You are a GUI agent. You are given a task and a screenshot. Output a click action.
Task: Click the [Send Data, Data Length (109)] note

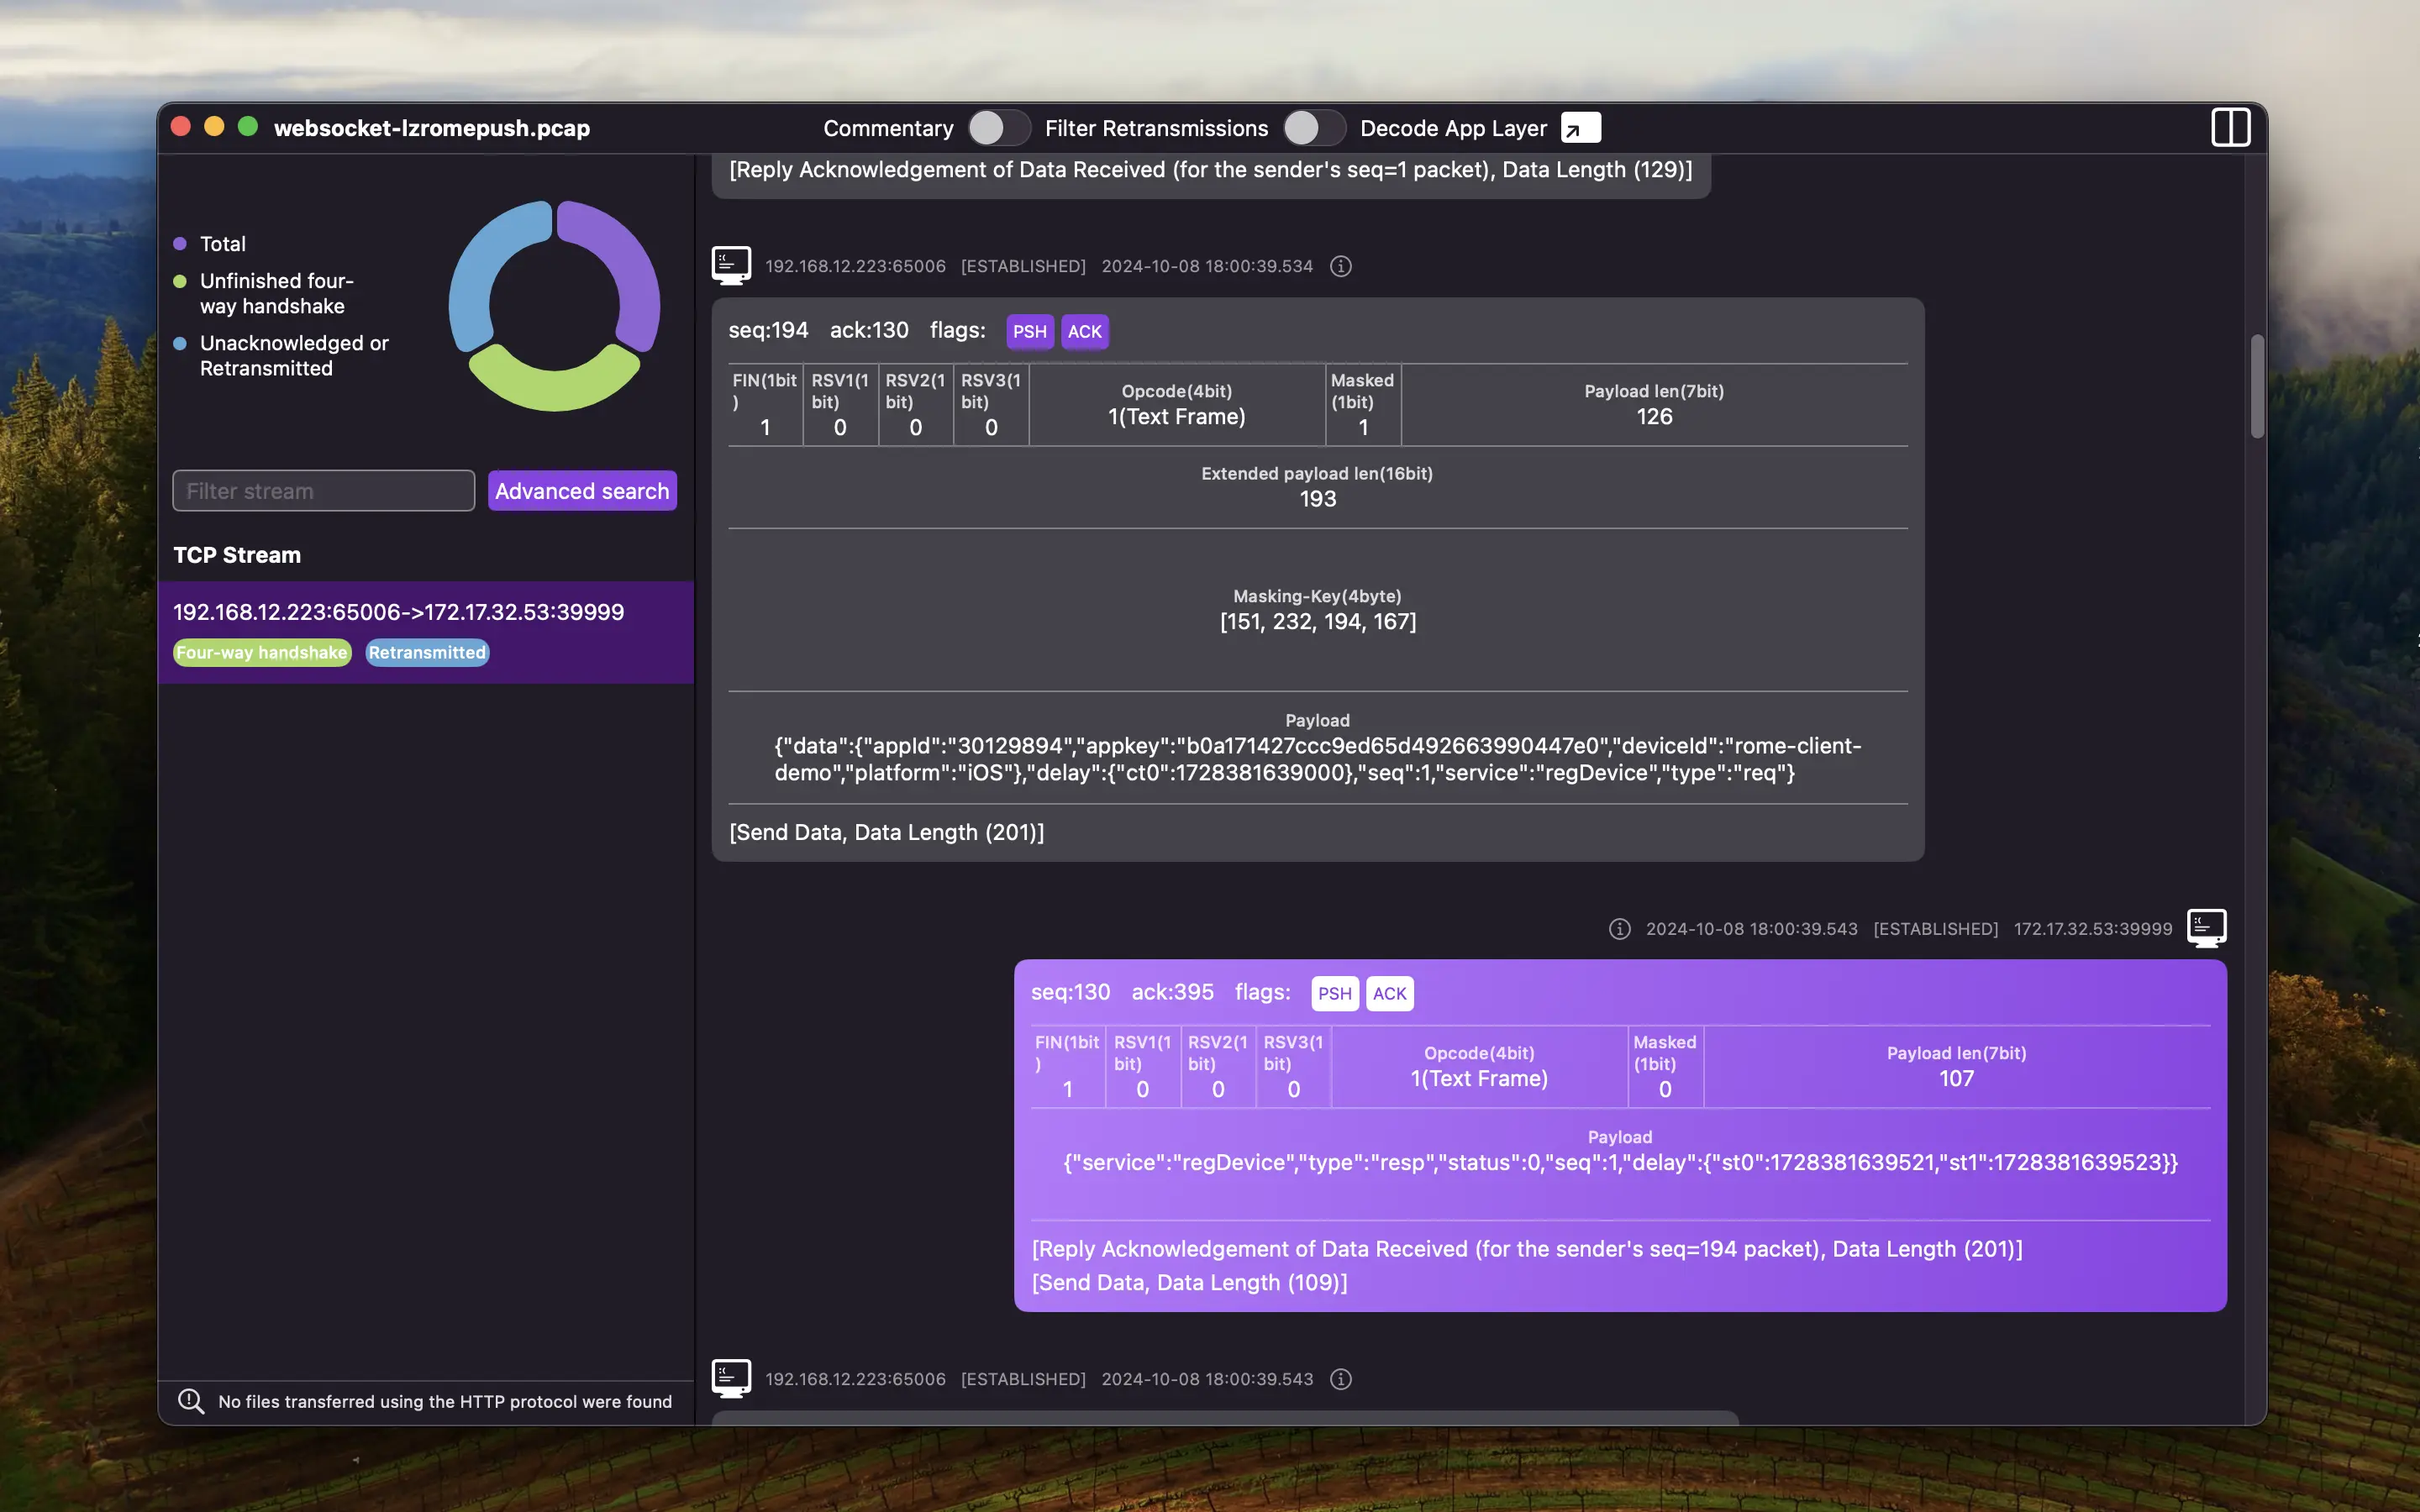tap(1189, 1282)
